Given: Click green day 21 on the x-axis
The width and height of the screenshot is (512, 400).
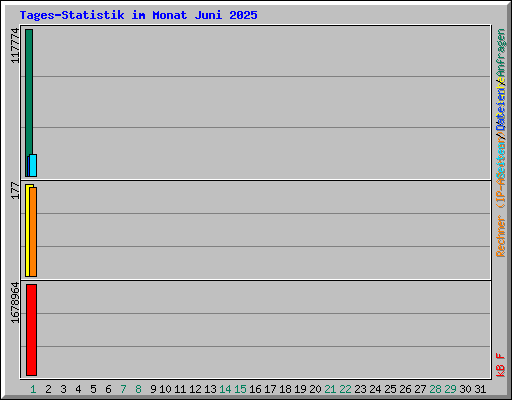Looking at the screenshot, I should (330, 389).
